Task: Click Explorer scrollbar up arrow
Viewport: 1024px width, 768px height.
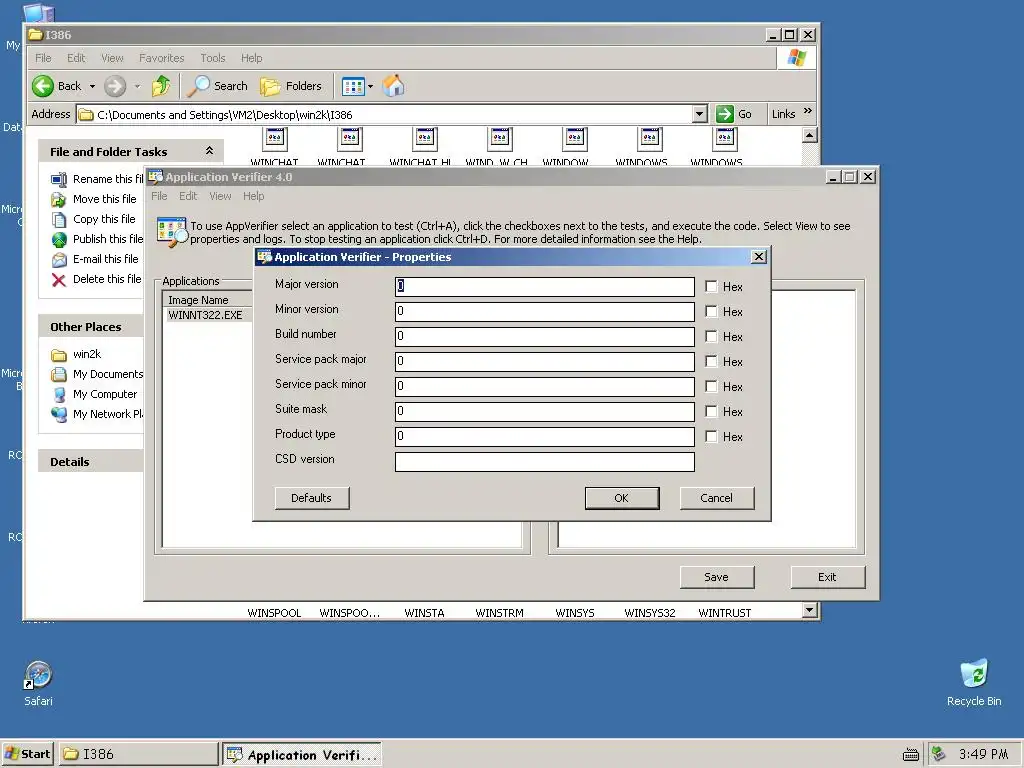Action: click(x=809, y=135)
